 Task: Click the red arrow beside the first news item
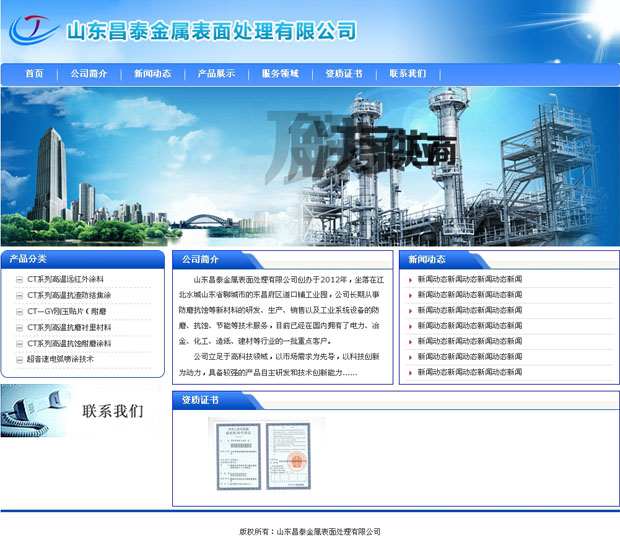point(410,280)
